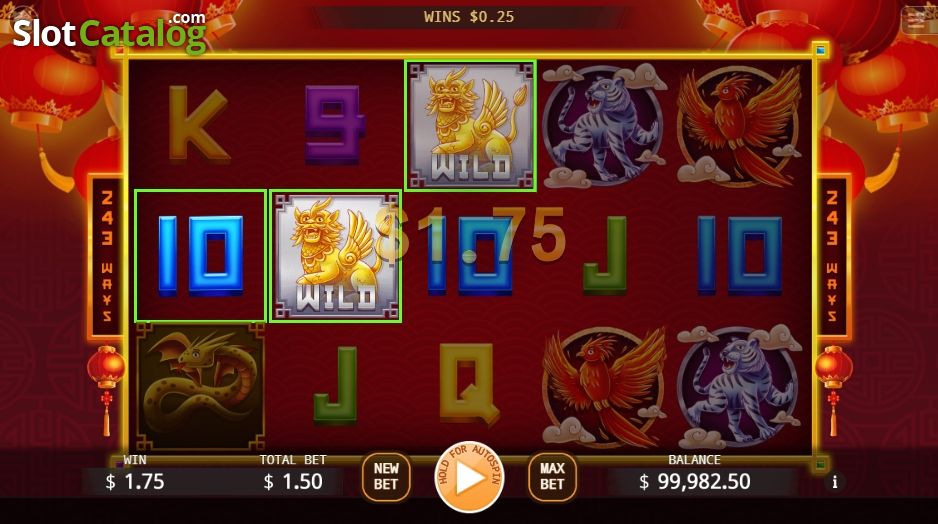This screenshot has width=938, height=524.
Task: Click the WIN amount display
Action: pyautogui.click(x=135, y=482)
